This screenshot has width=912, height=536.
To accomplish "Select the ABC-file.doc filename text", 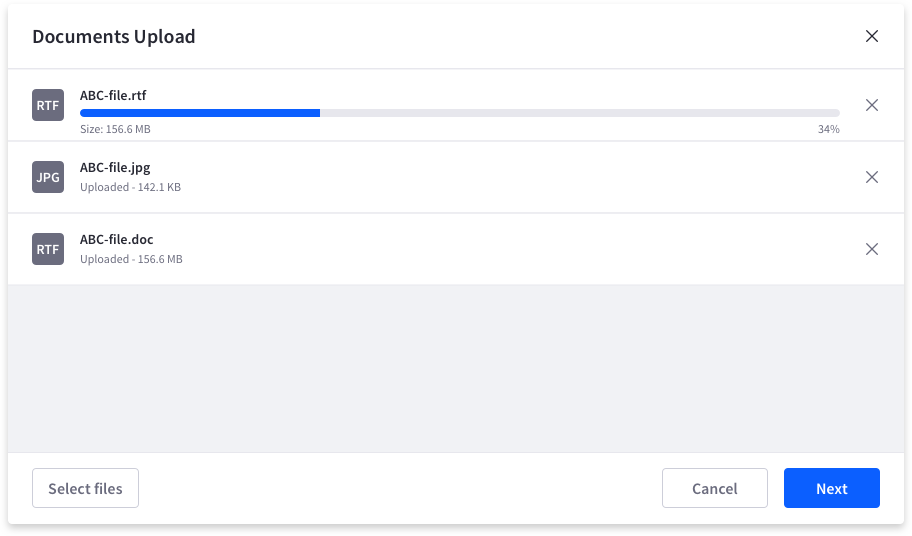I will click(116, 240).
